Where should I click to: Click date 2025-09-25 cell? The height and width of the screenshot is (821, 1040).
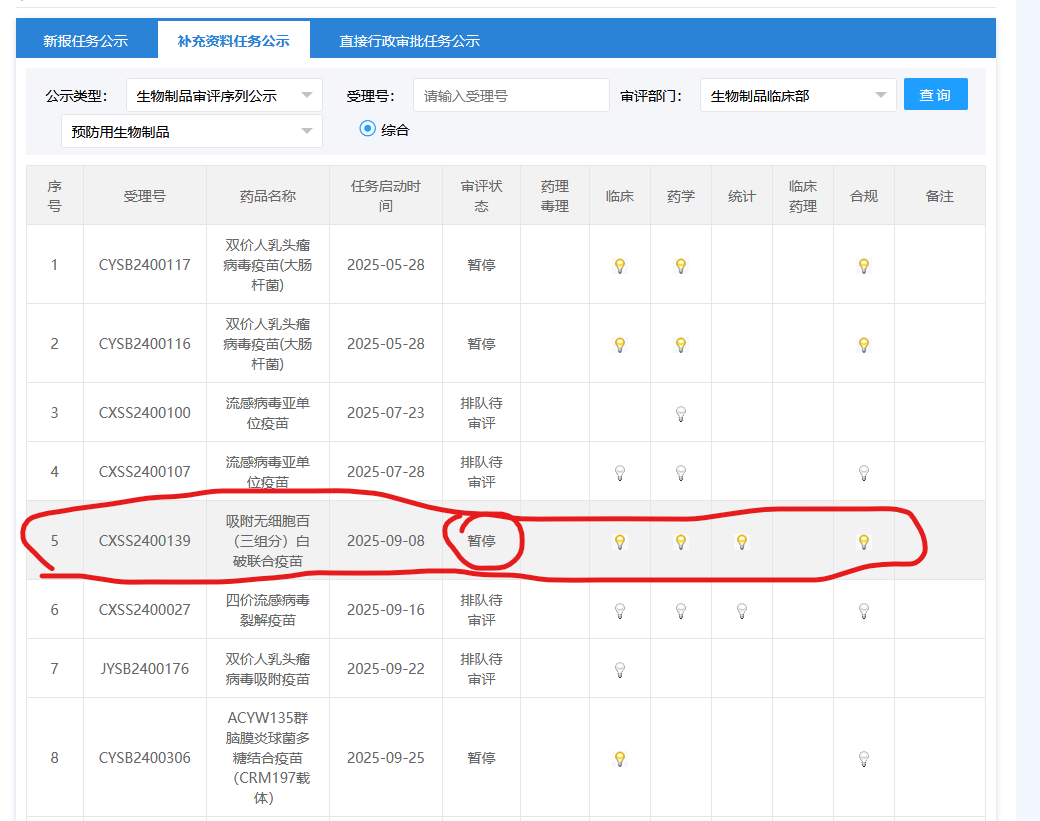pyautogui.click(x=385, y=758)
